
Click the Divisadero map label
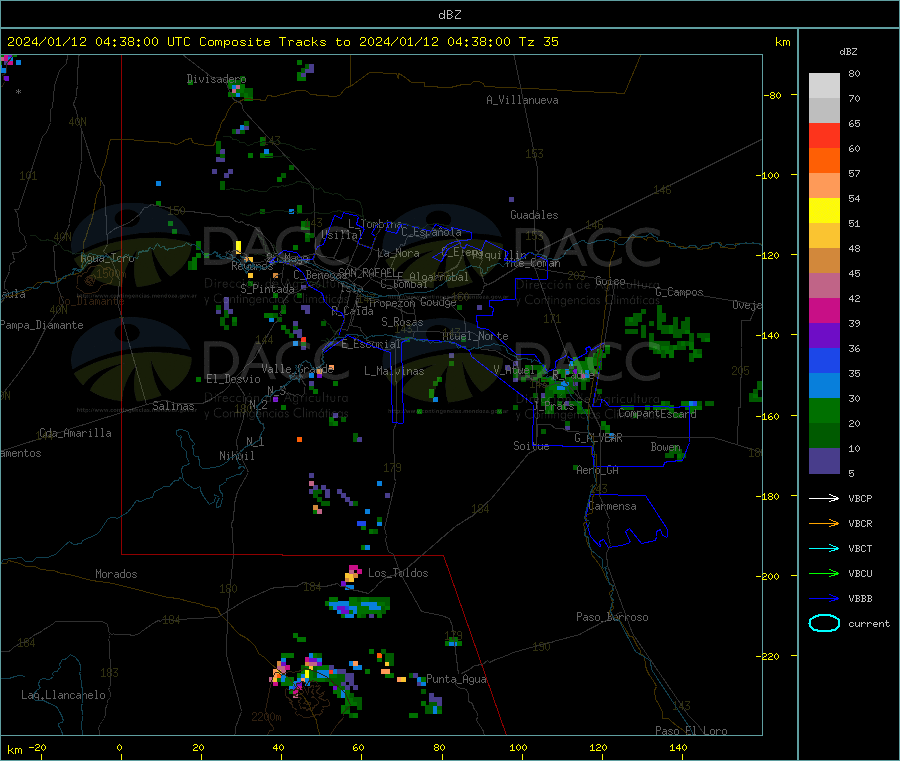[216, 79]
